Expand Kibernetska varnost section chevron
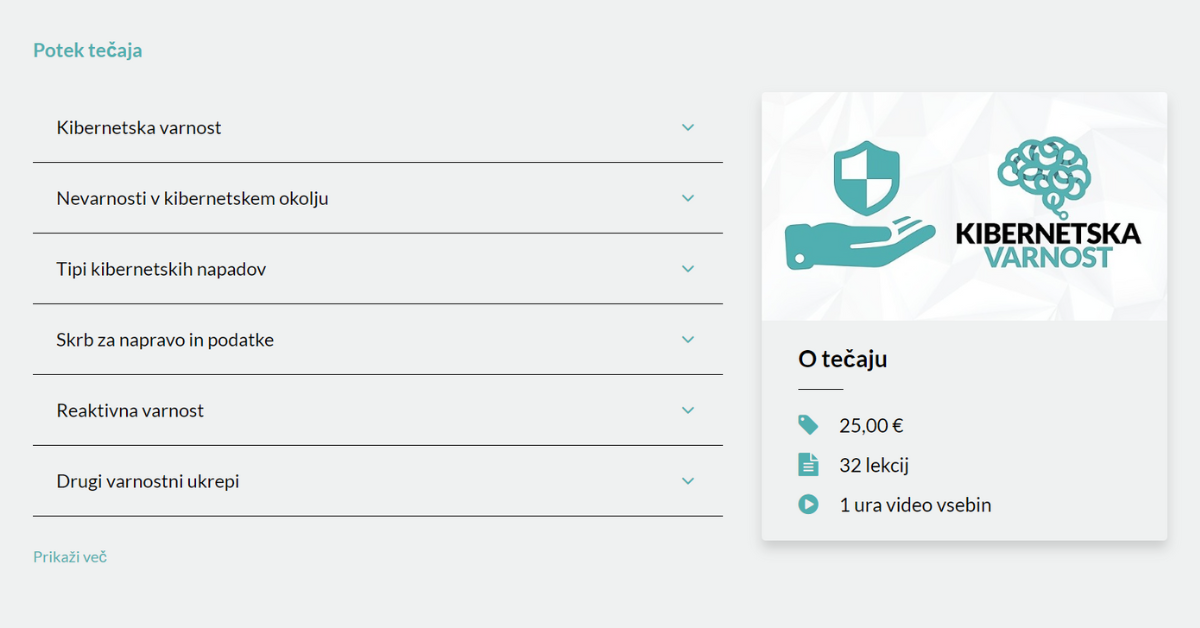Screen dimensions: 1200x628 pos(688,128)
